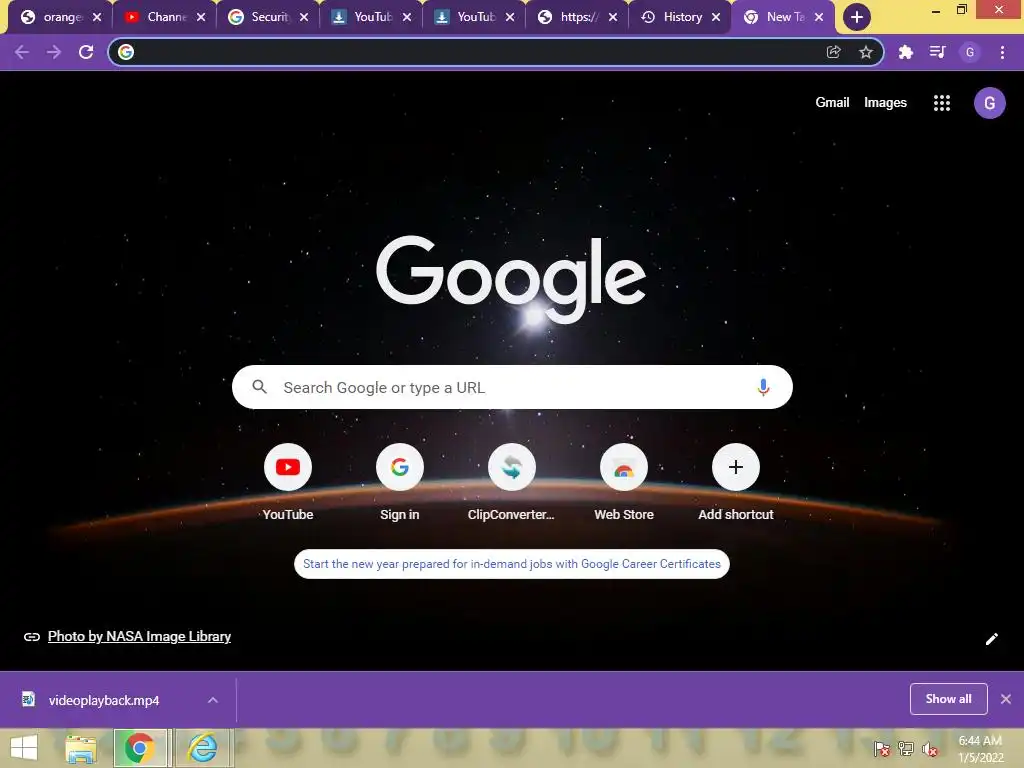Open the Action Center flag tray icon
This screenshot has height=768, width=1024.
click(882, 749)
